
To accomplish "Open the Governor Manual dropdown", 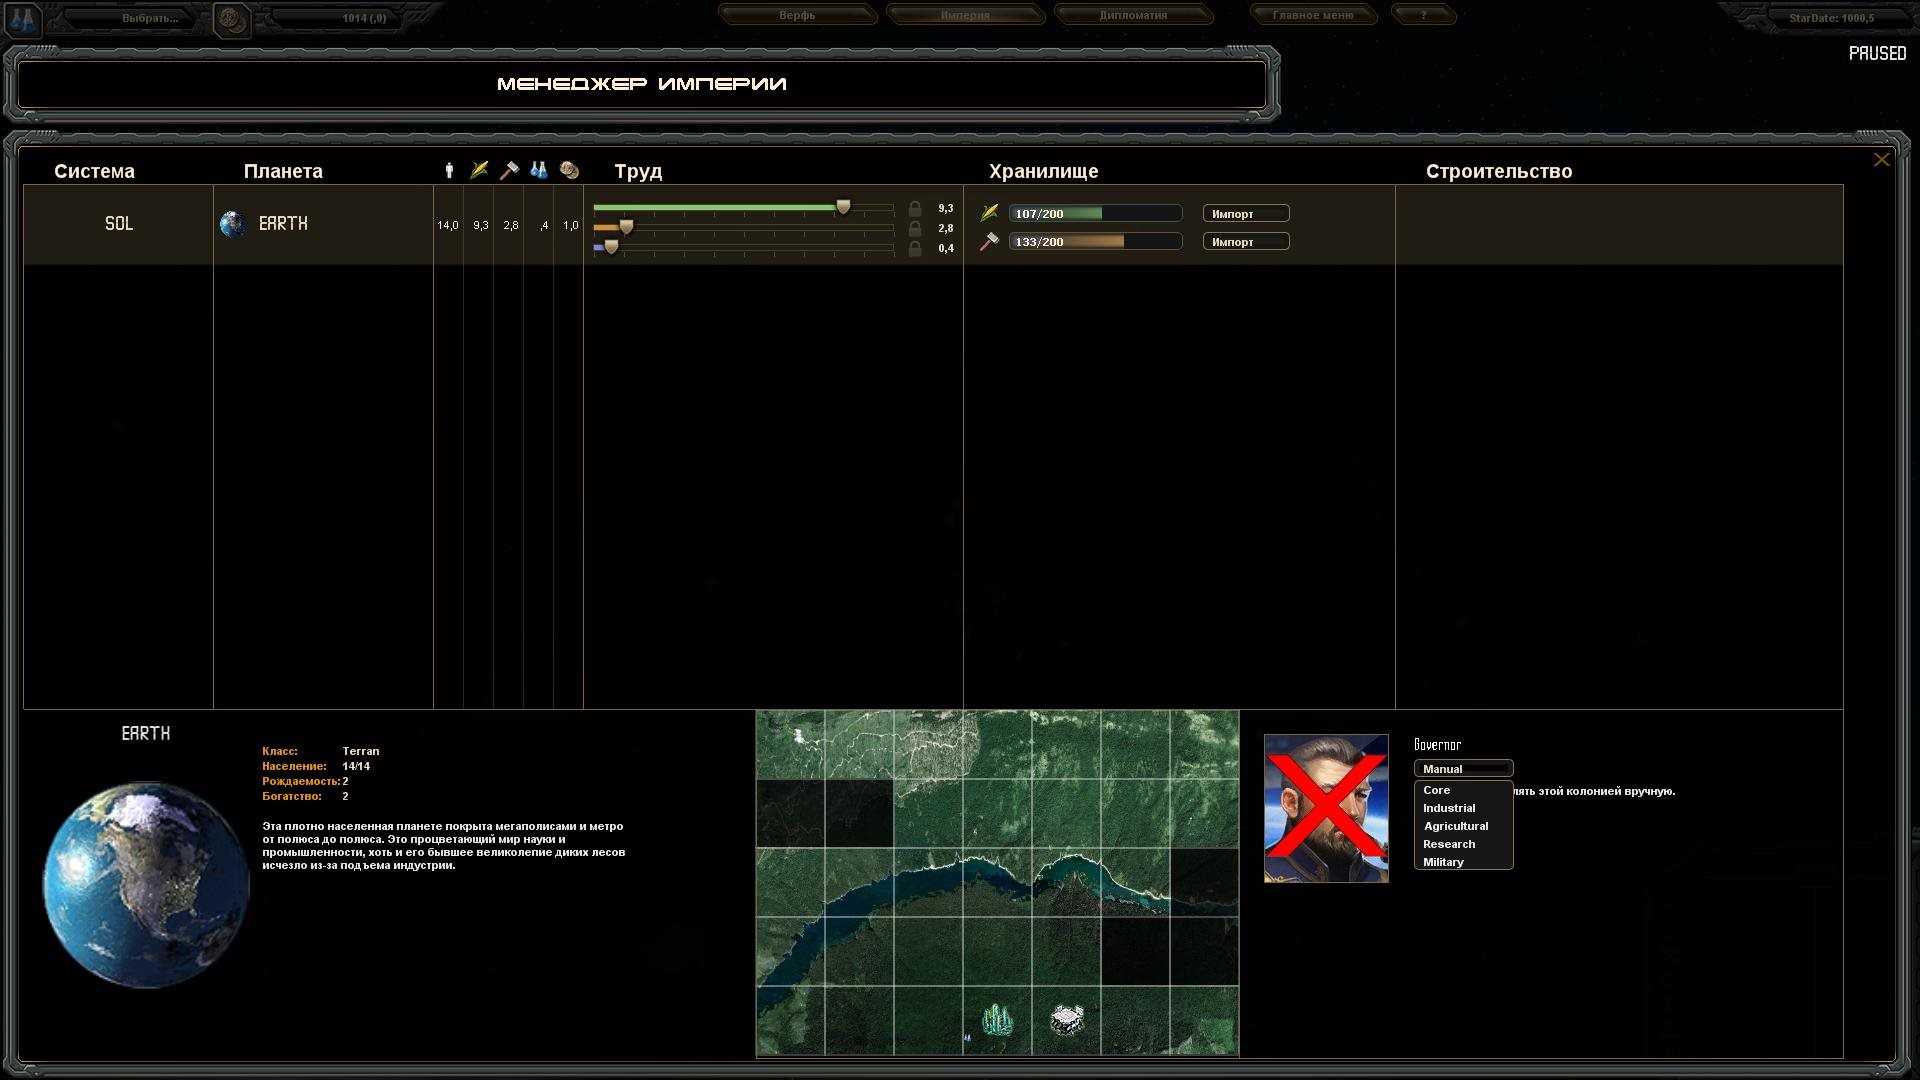I will 1463,769.
